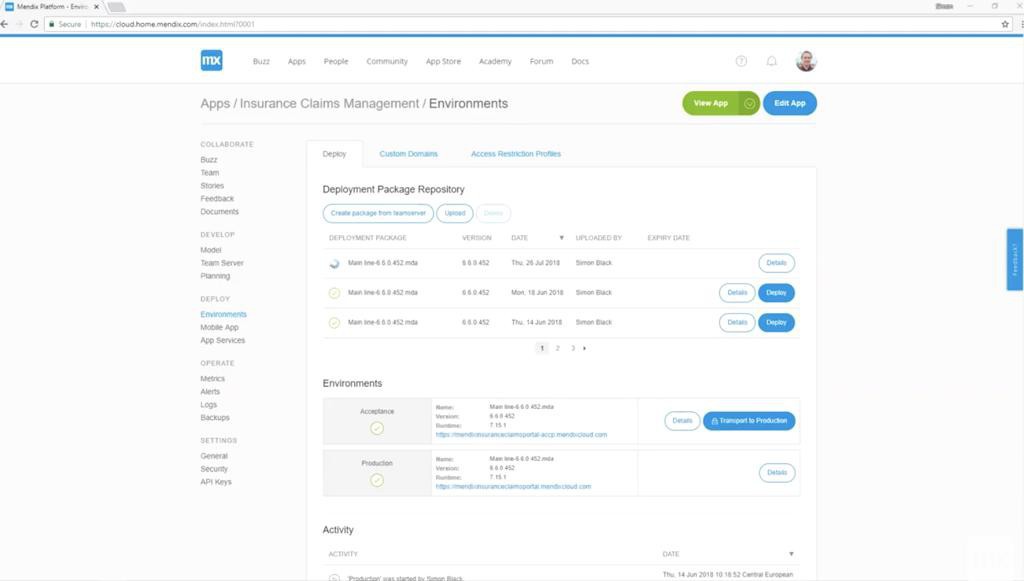Open Insurance Claims Management breadcrumb link

point(329,104)
